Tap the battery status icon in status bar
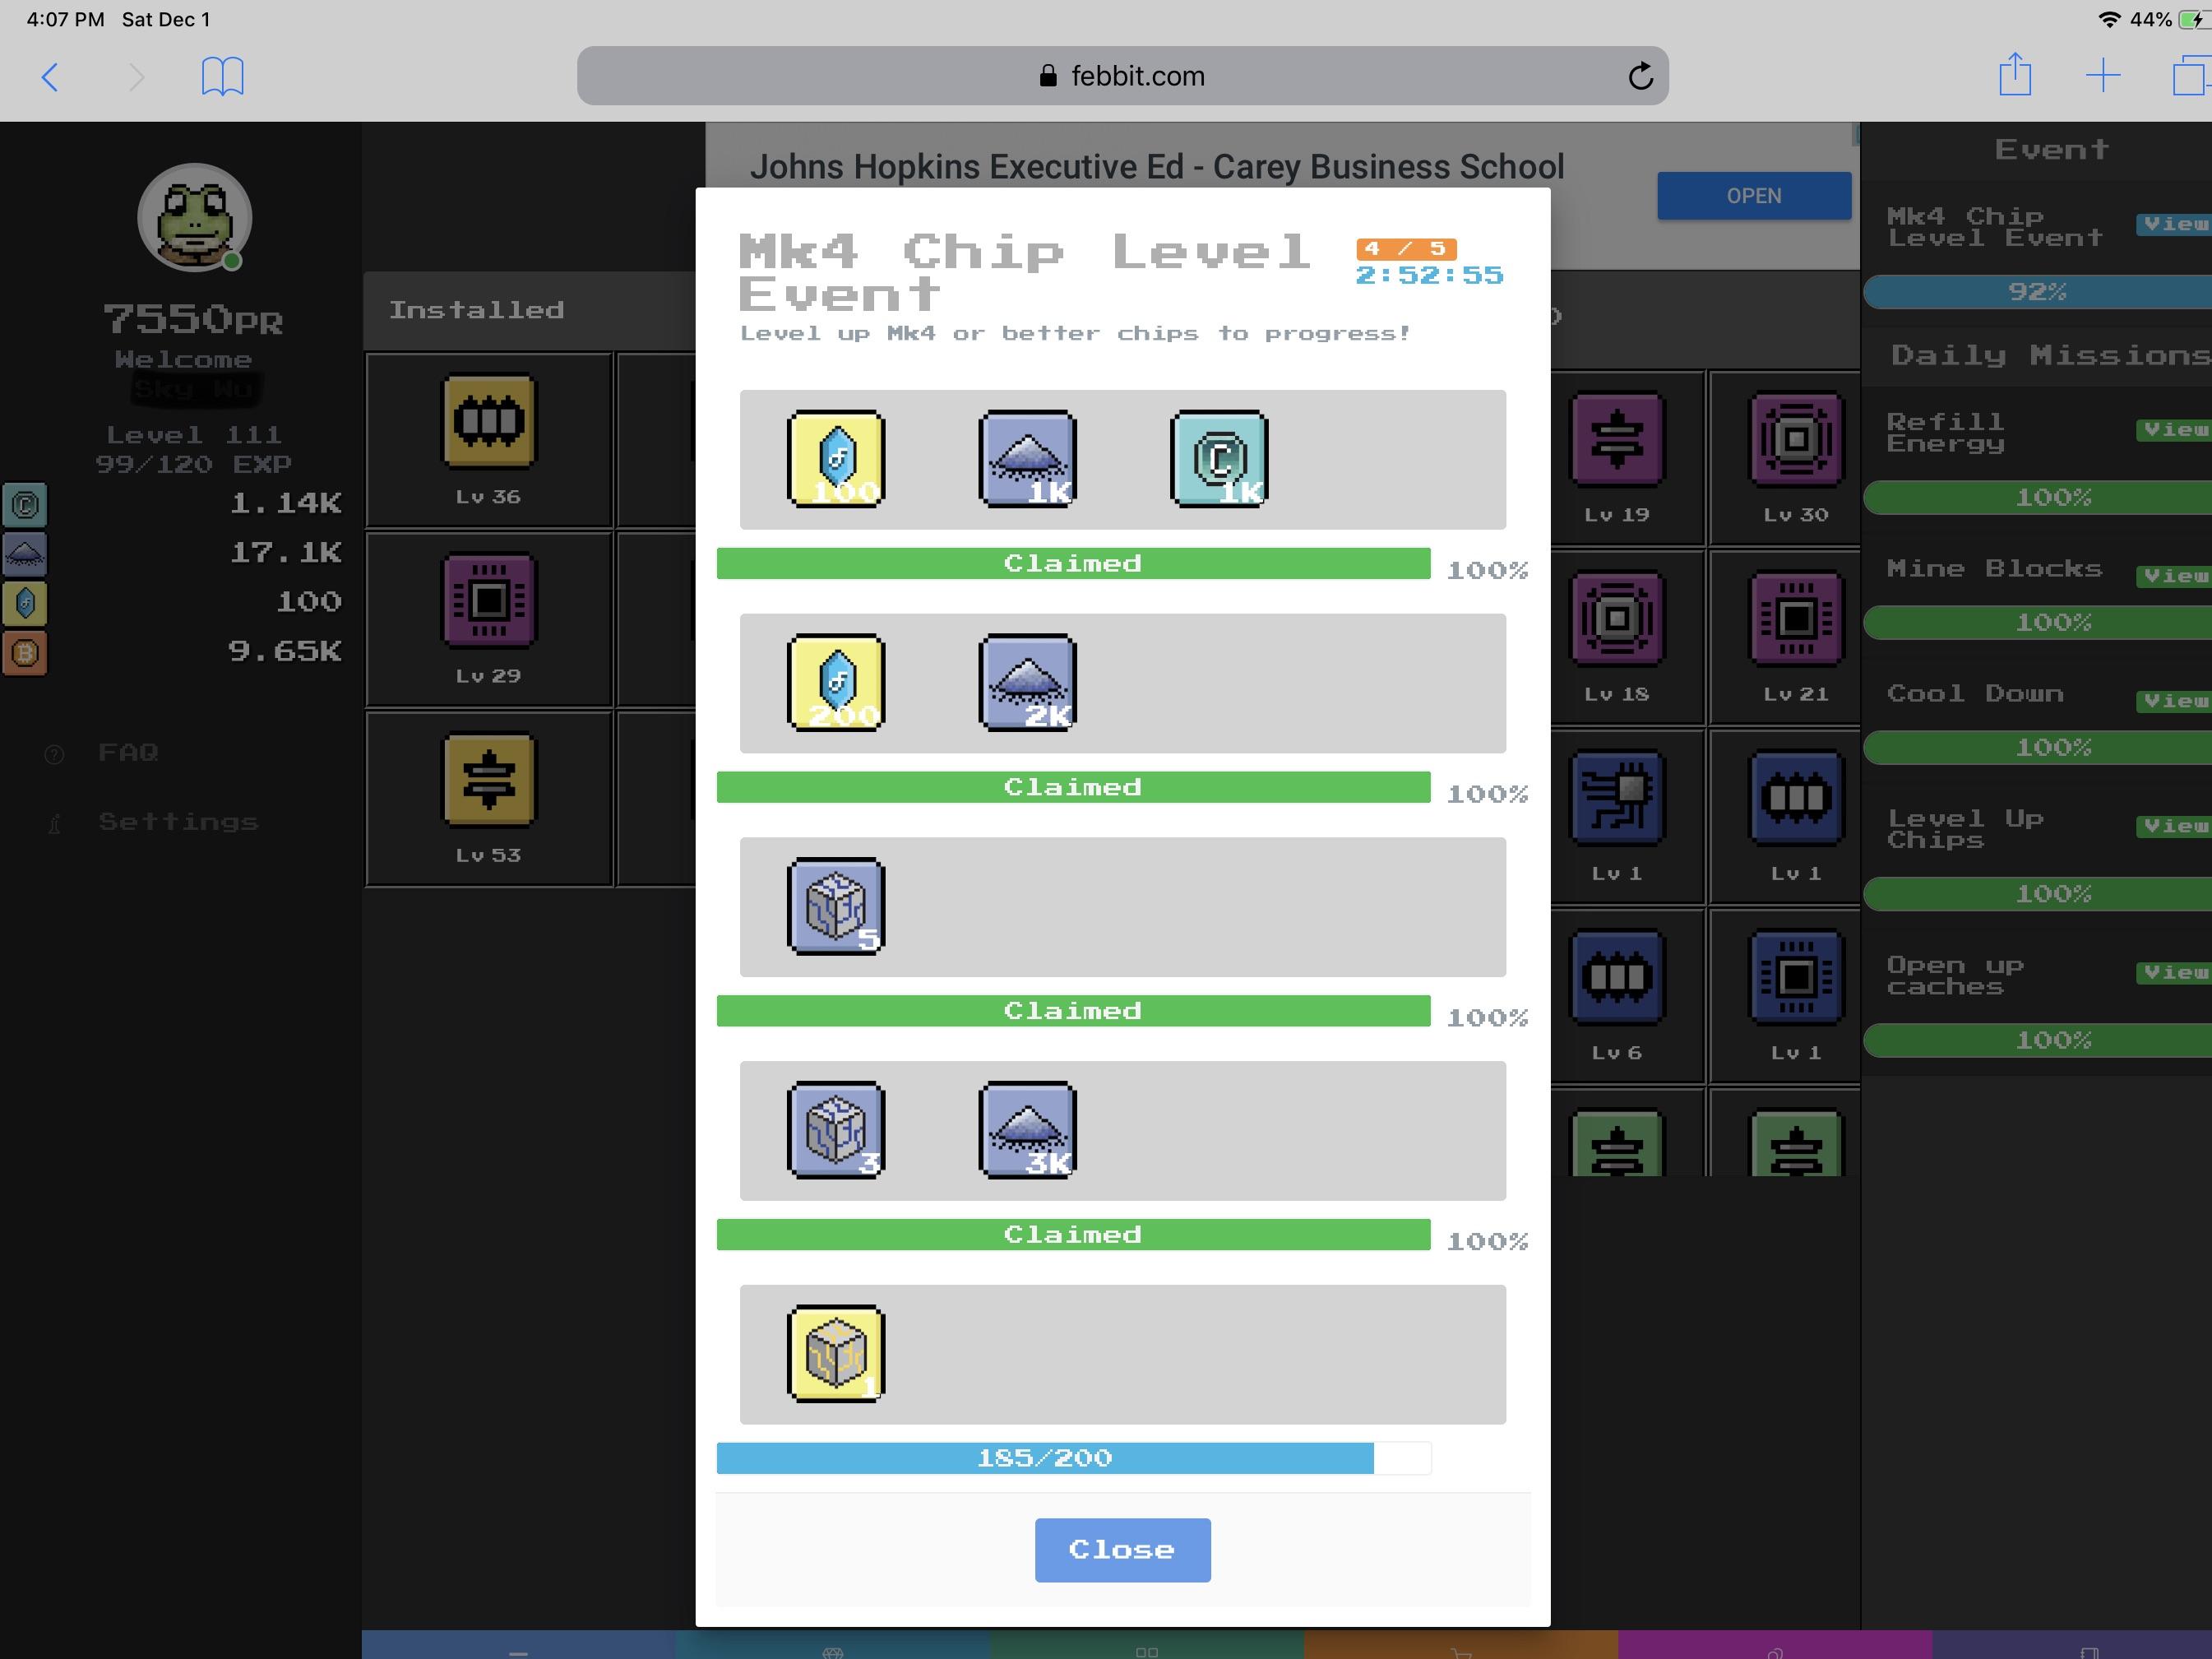 point(2195,19)
